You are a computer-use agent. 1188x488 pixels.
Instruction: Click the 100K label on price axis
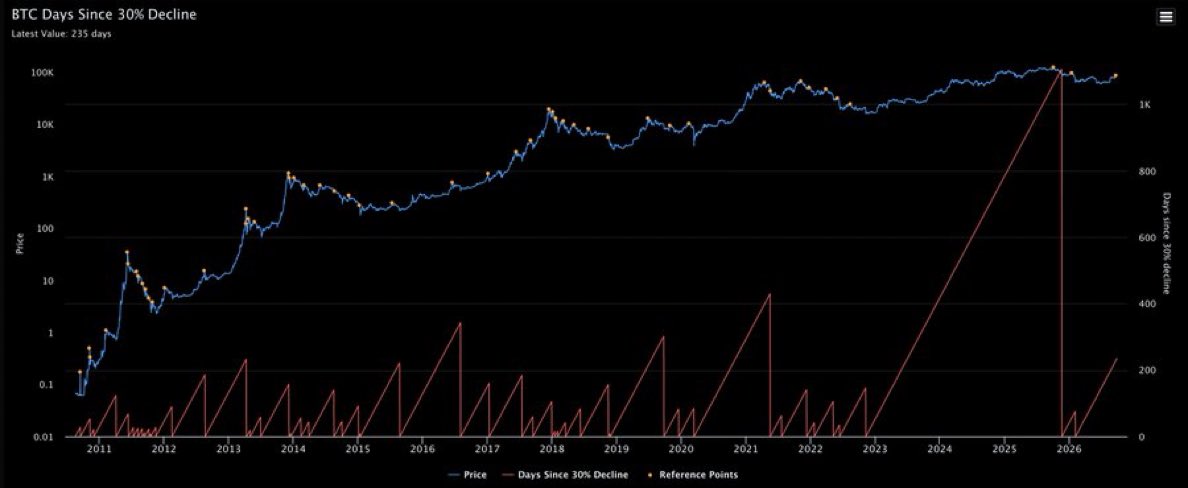pos(42,73)
